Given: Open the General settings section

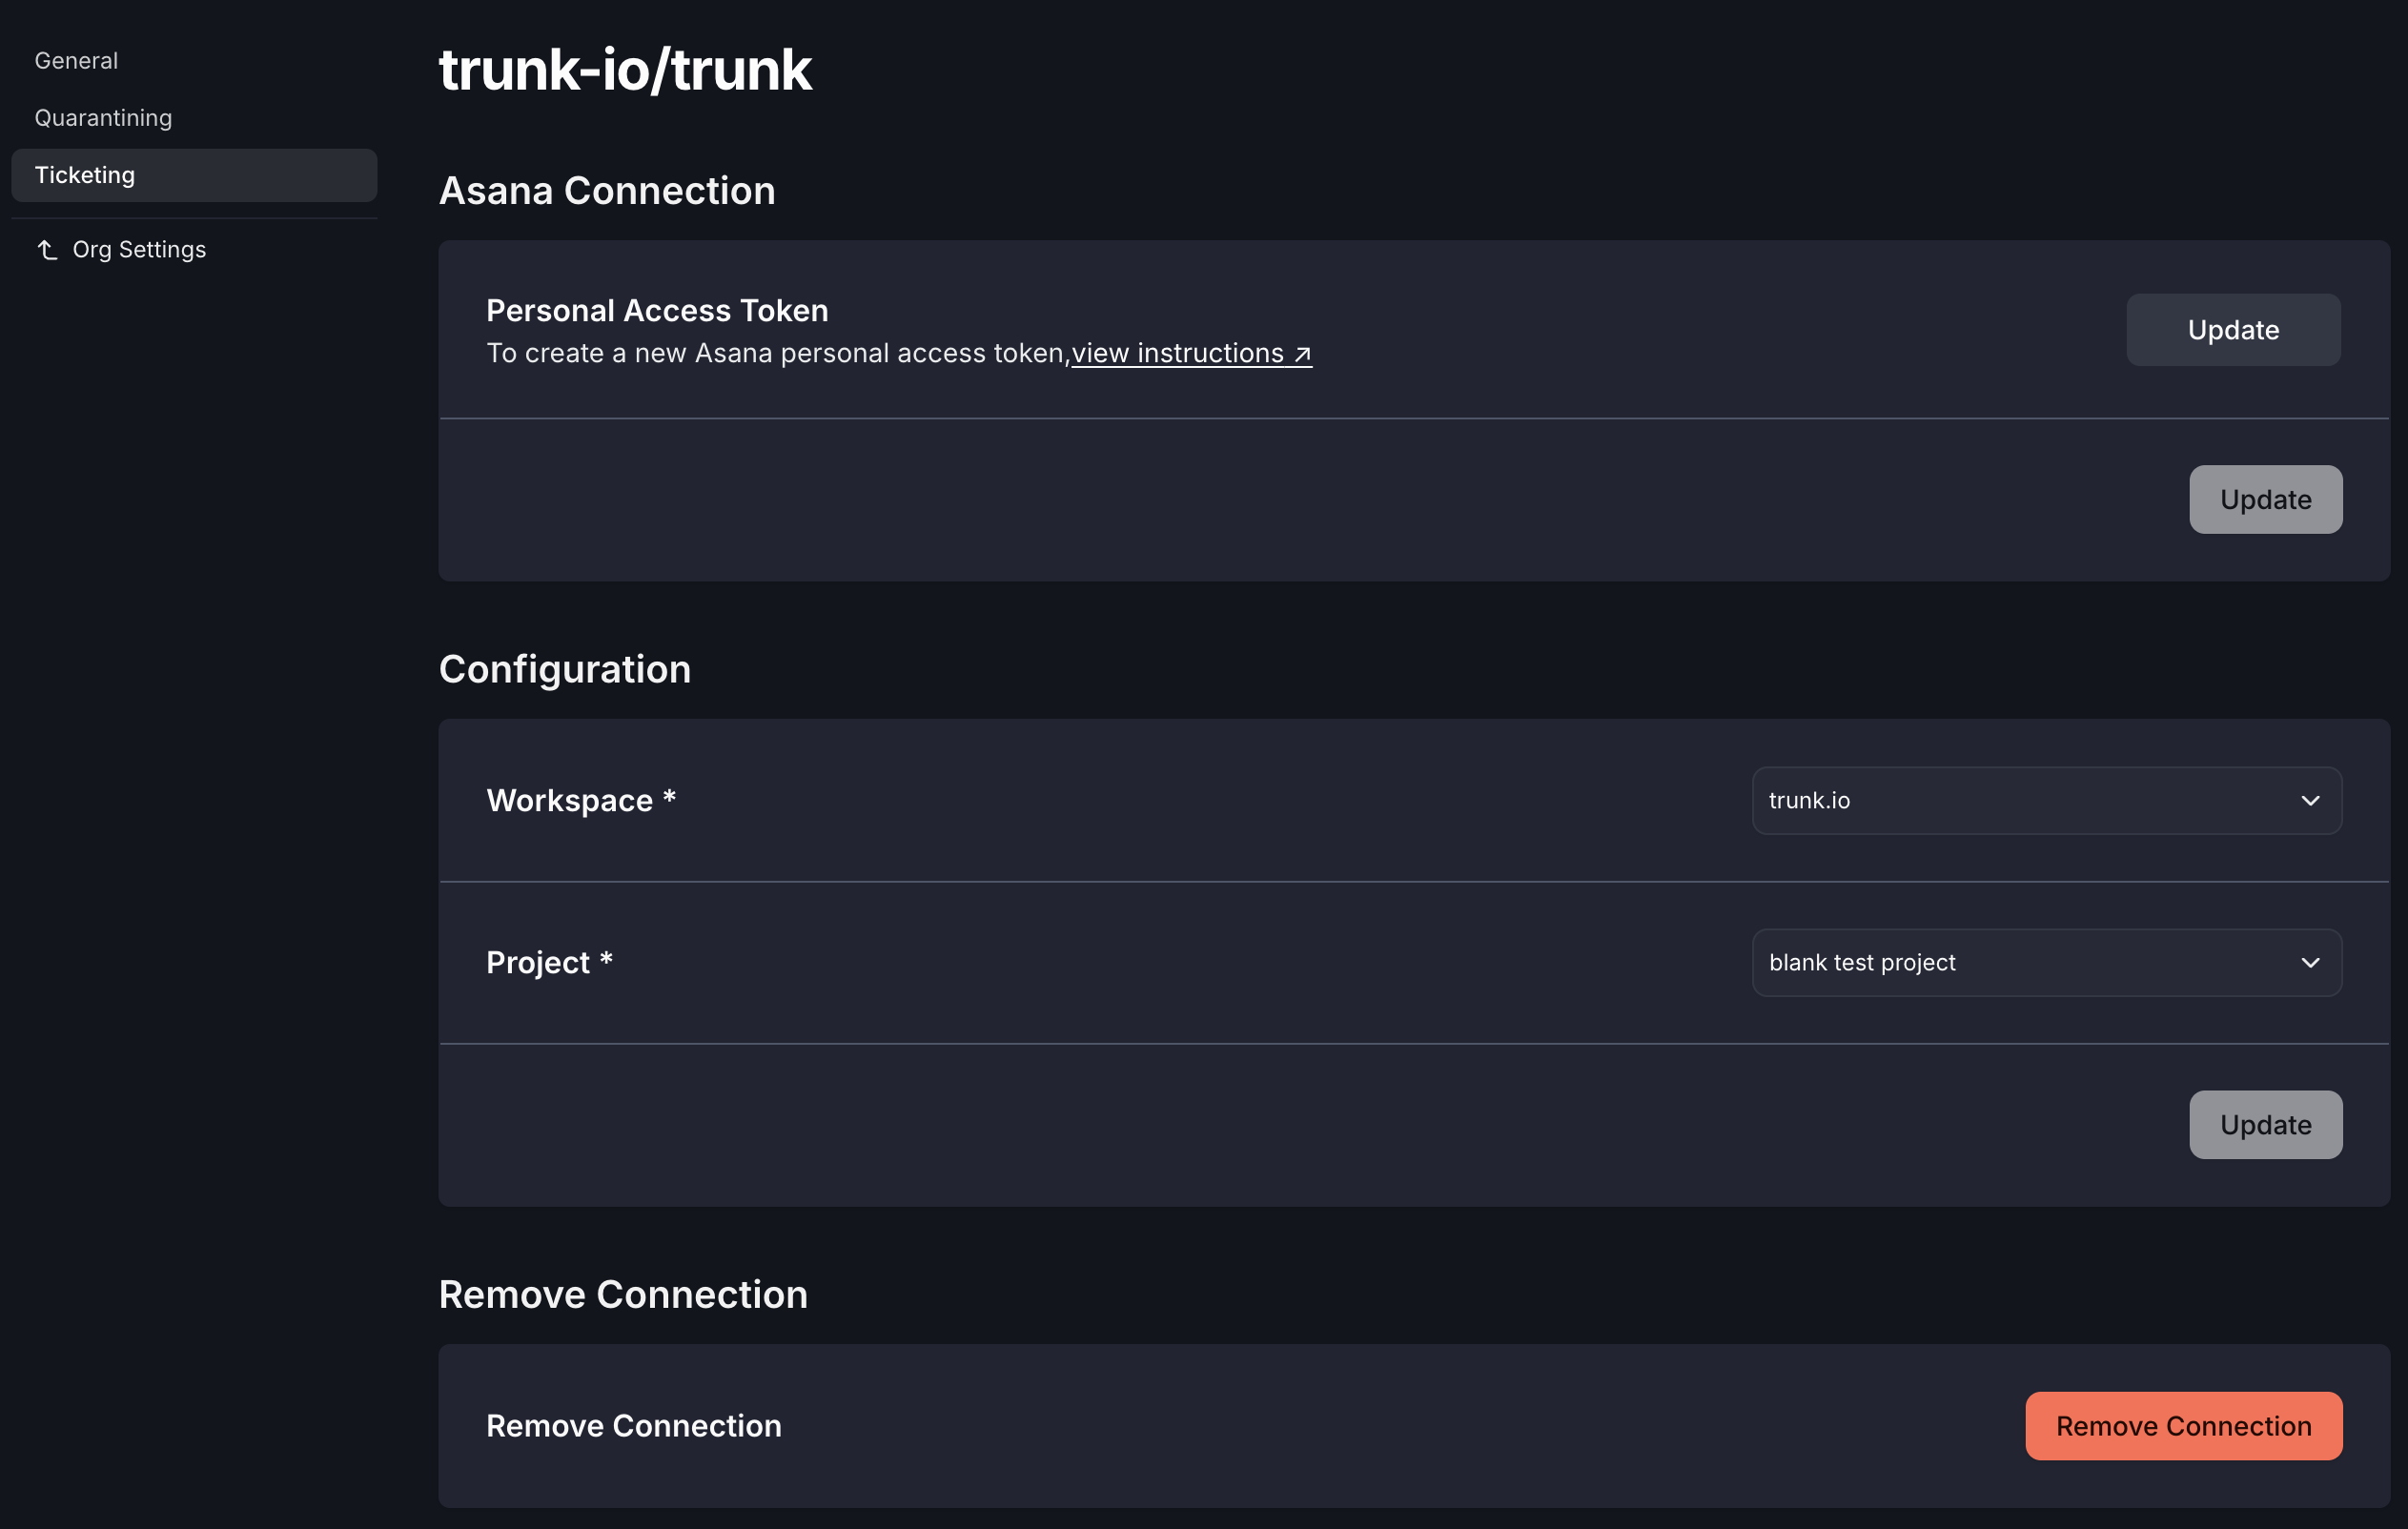Looking at the screenshot, I should pyautogui.click(x=76, y=61).
